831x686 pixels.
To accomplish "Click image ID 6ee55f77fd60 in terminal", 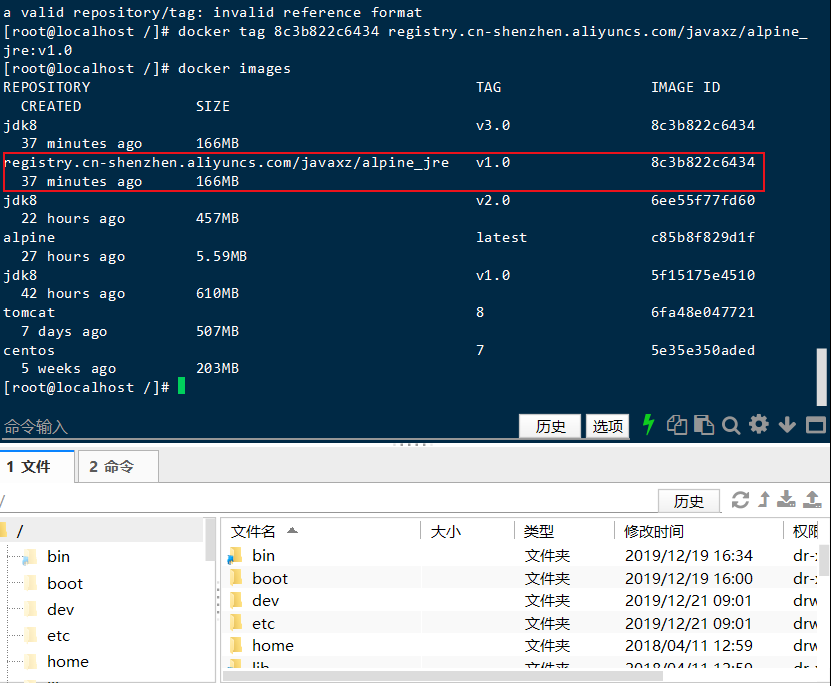I will (x=703, y=200).
